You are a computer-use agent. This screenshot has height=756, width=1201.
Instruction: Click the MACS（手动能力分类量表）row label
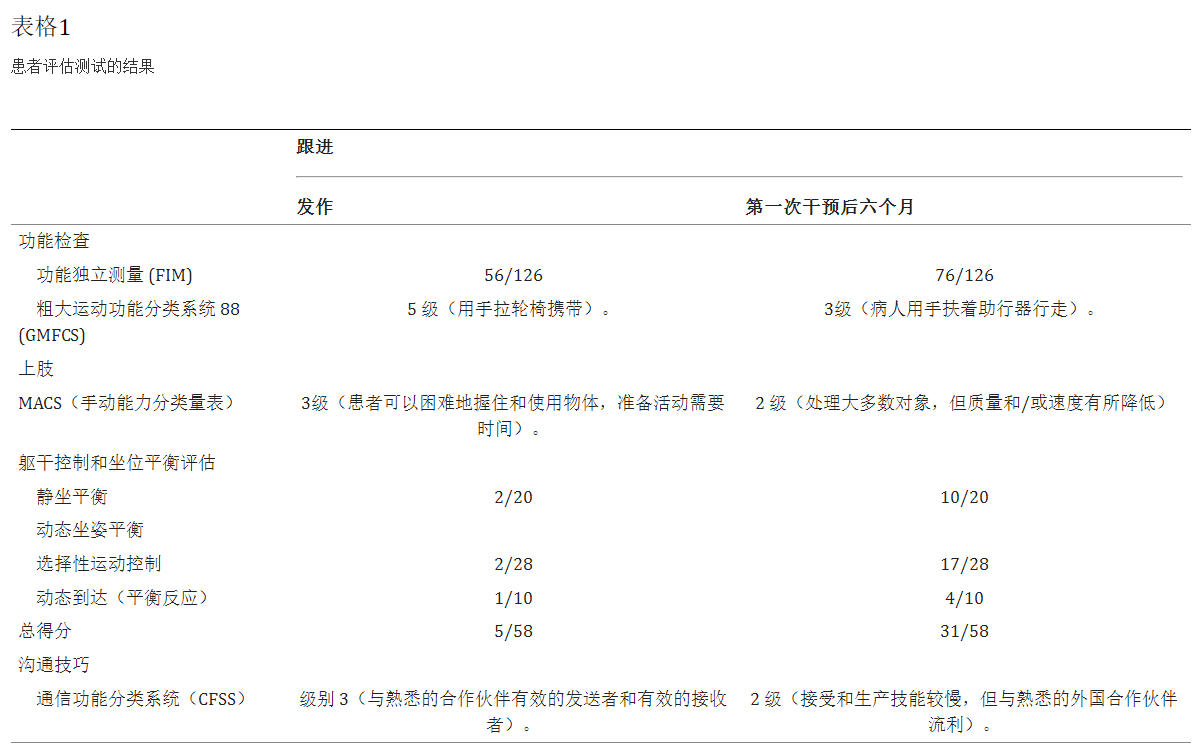point(126,403)
